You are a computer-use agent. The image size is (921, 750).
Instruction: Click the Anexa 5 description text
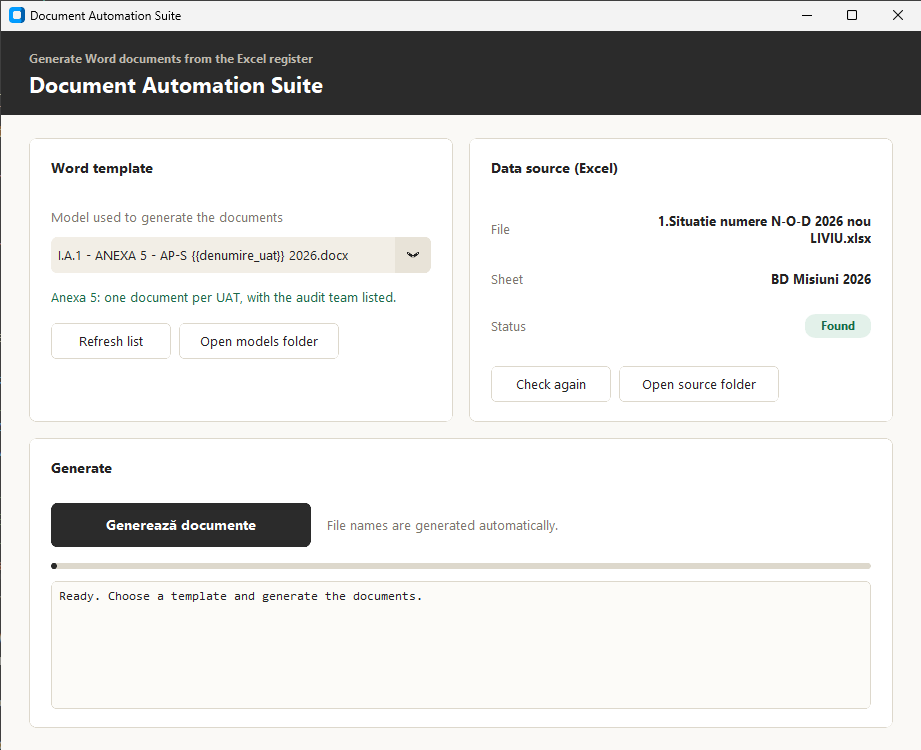click(223, 298)
